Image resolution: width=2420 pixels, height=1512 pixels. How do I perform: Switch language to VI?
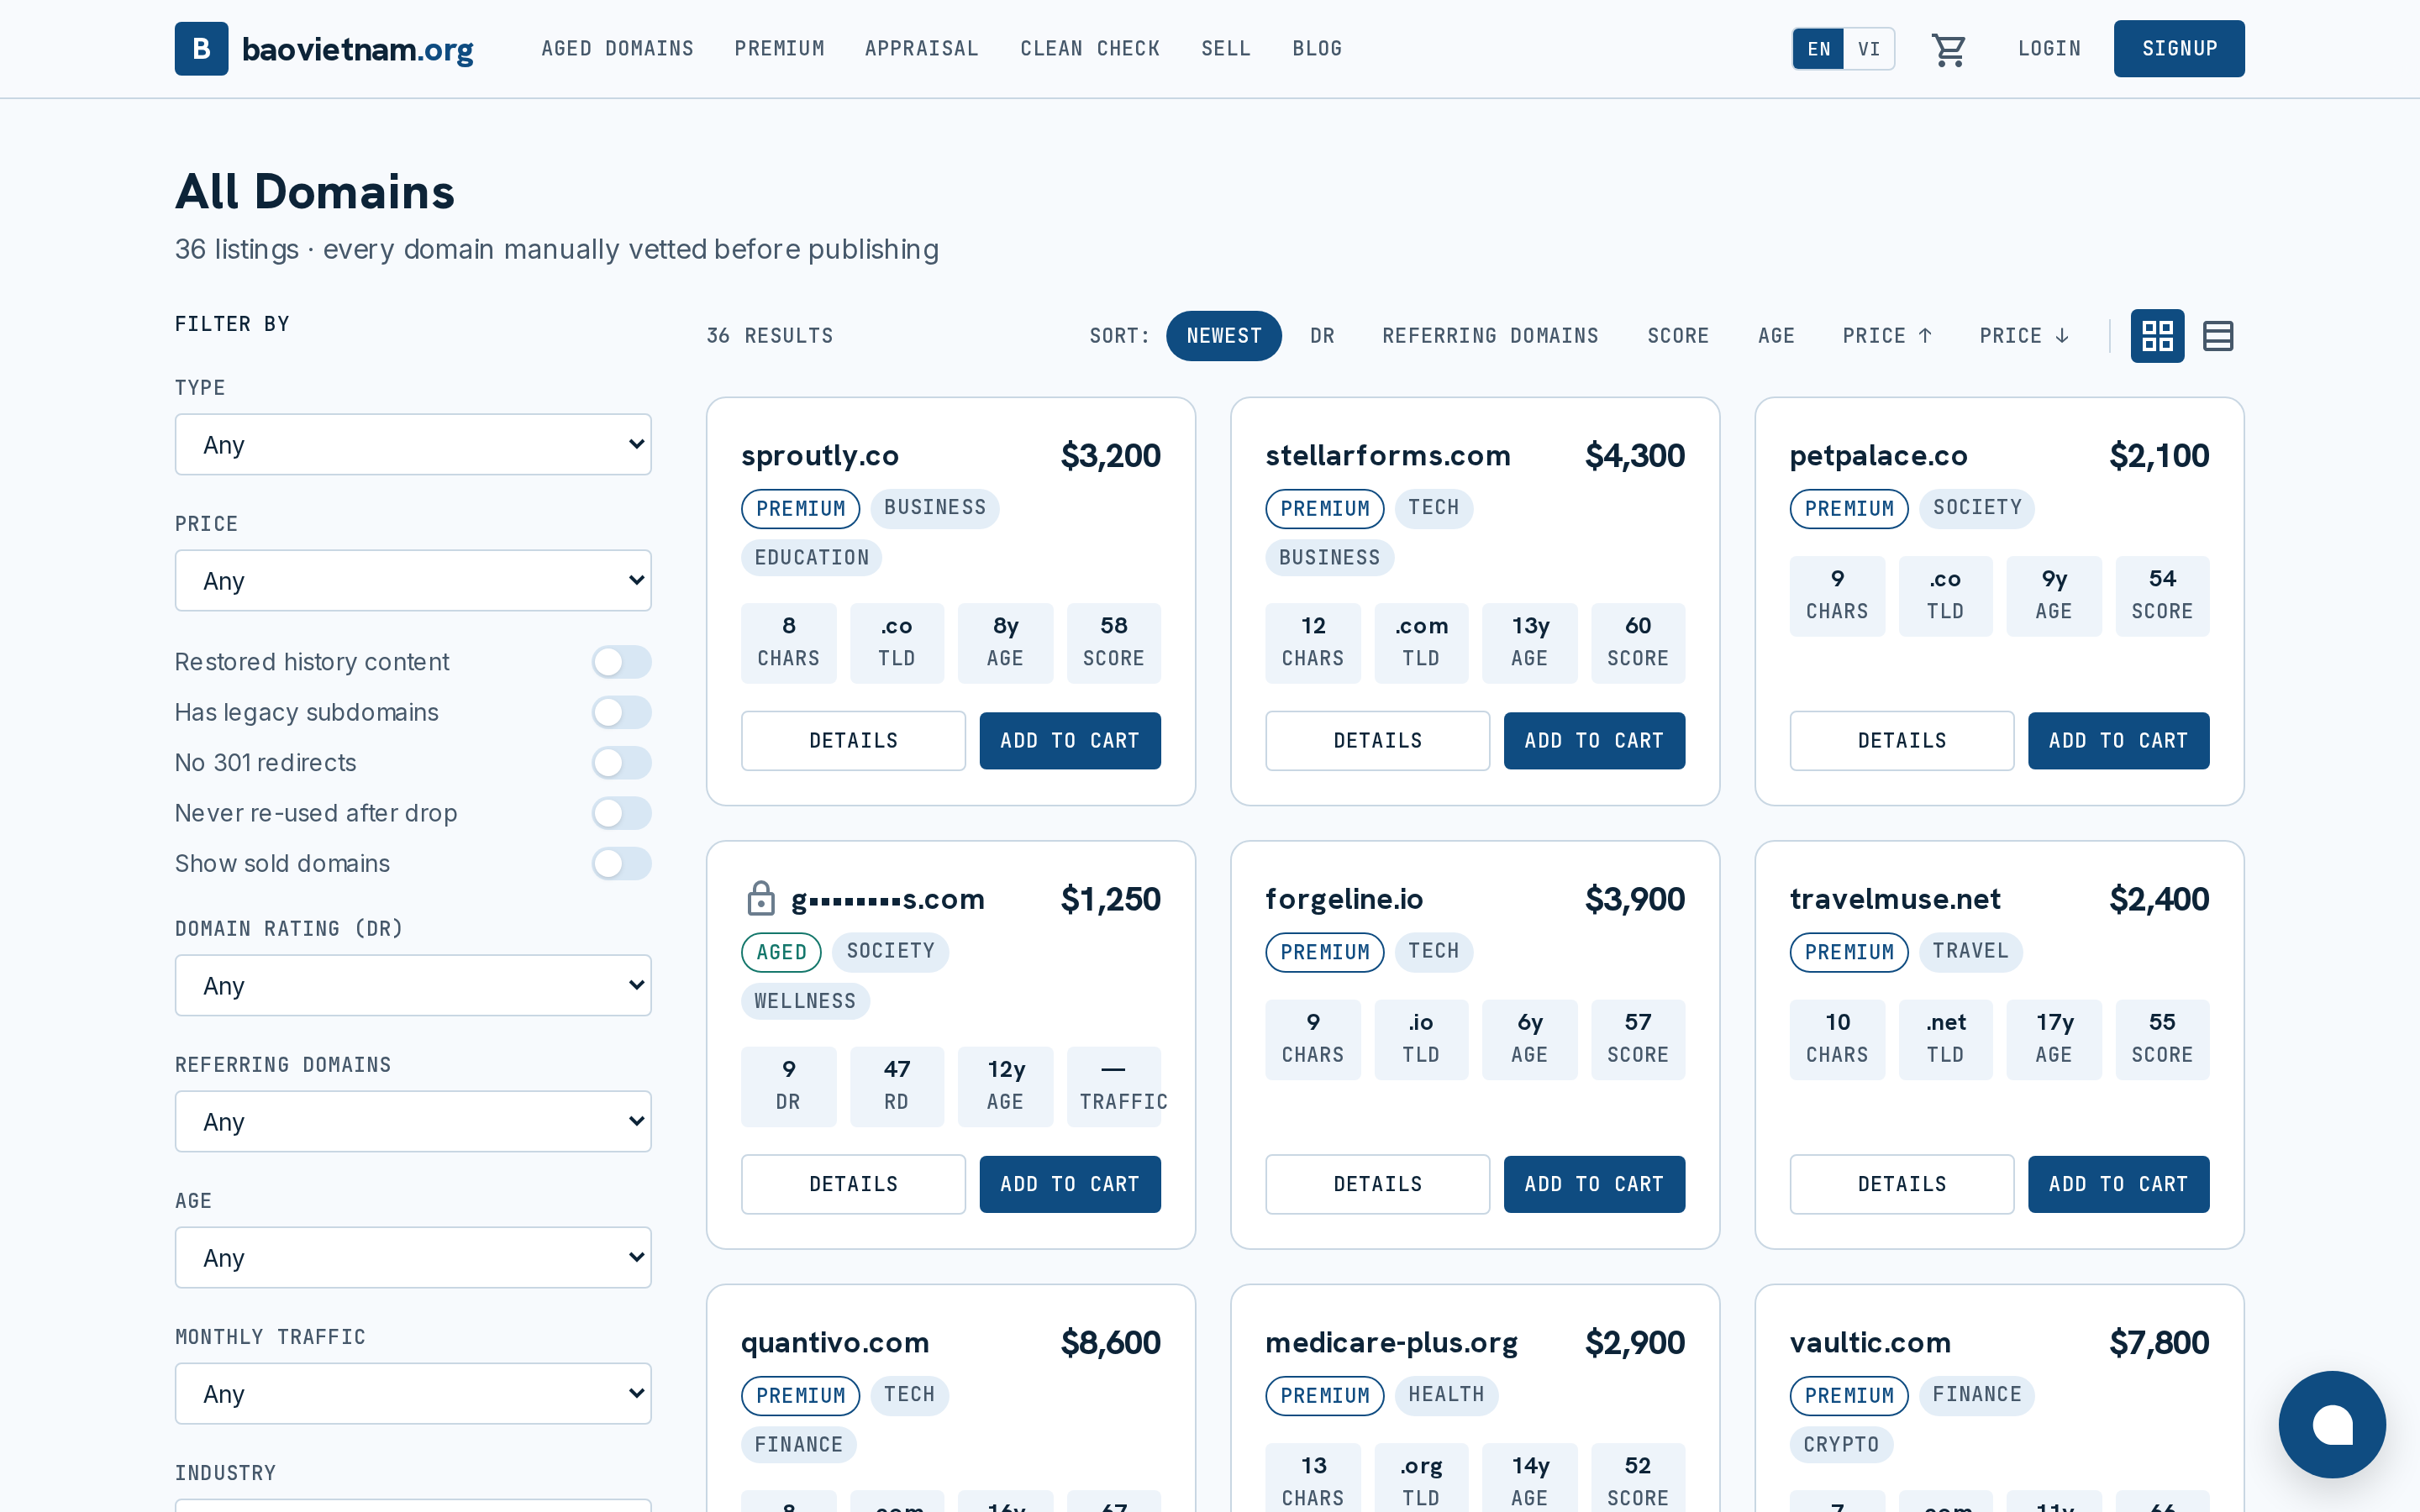[1869, 49]
